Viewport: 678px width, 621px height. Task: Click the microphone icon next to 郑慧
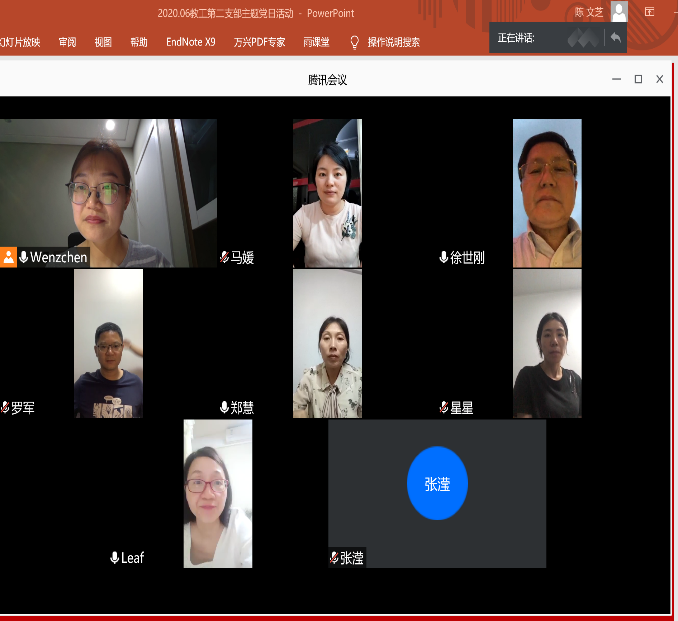pos(224,408)
